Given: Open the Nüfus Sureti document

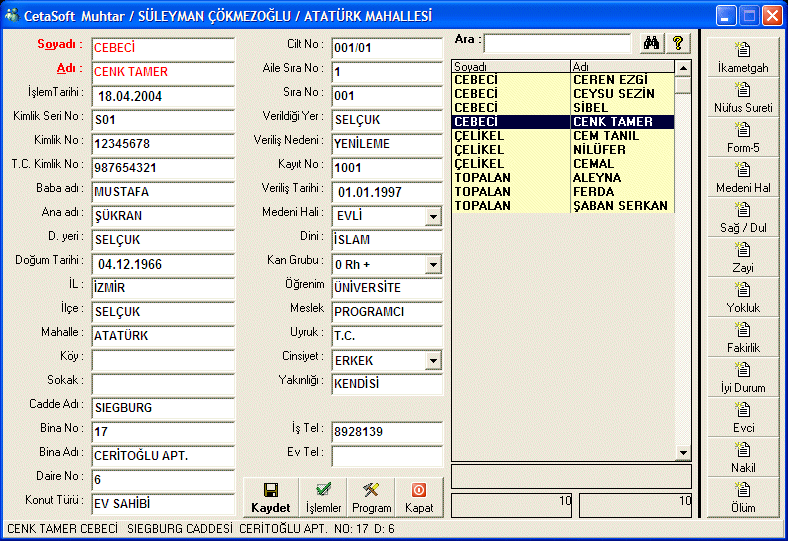Looking at the screenshot, I should coord(742,97).
